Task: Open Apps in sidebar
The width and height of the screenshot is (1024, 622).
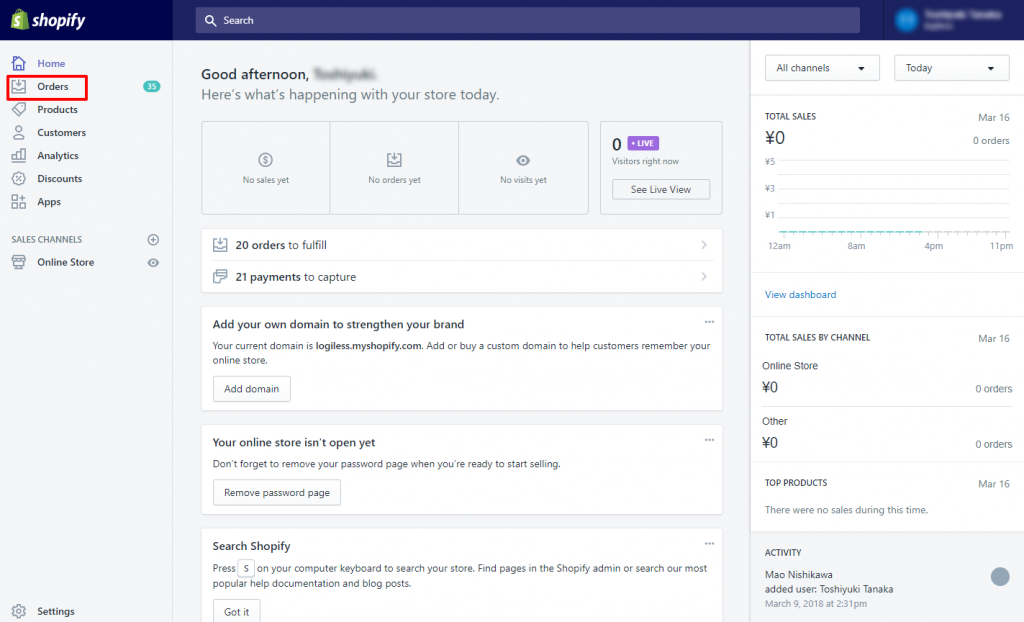Action: point(49,202)
